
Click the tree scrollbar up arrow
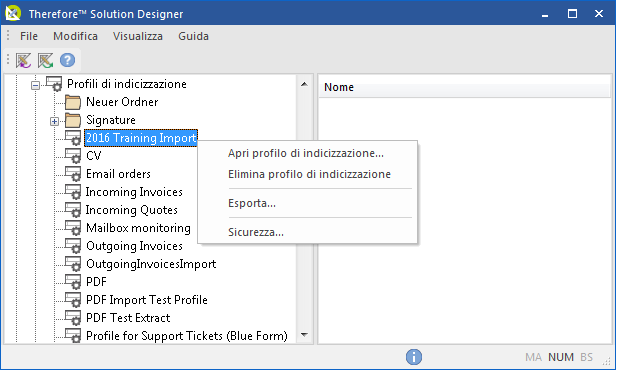coord(304,84)
